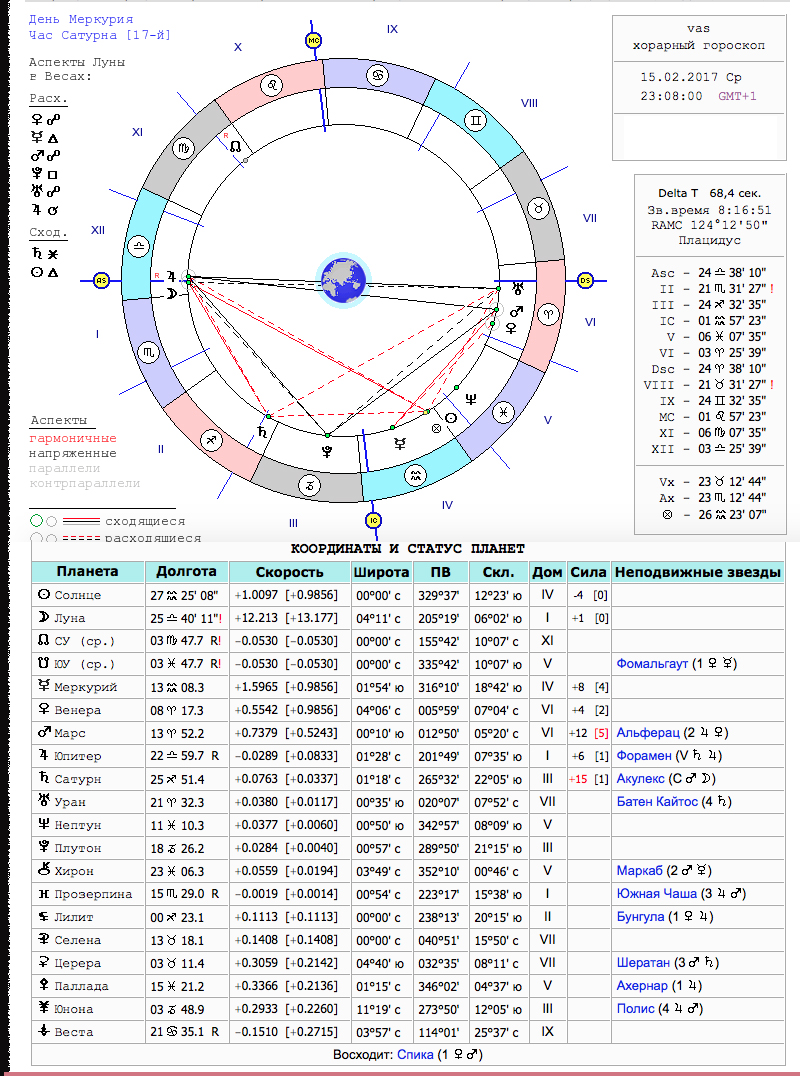Select the Virgo sign on the zodiac ring
The height and width of the screenshot is (1076, 800).
183,148
